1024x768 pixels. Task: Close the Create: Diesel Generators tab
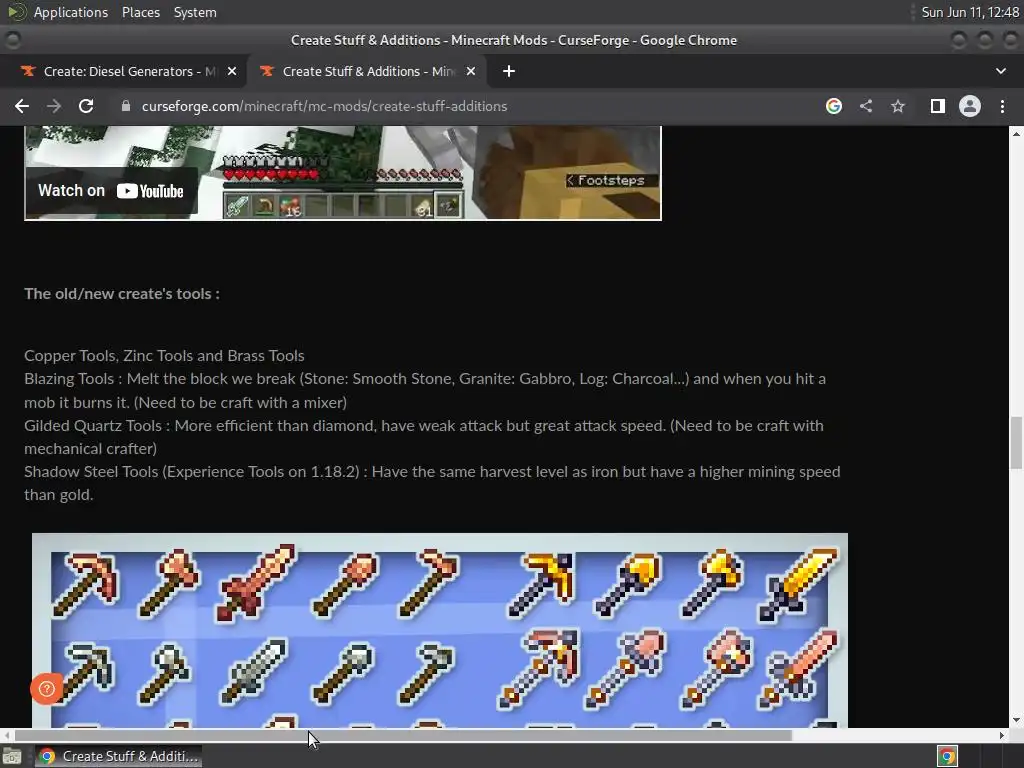tap(232, 71)
